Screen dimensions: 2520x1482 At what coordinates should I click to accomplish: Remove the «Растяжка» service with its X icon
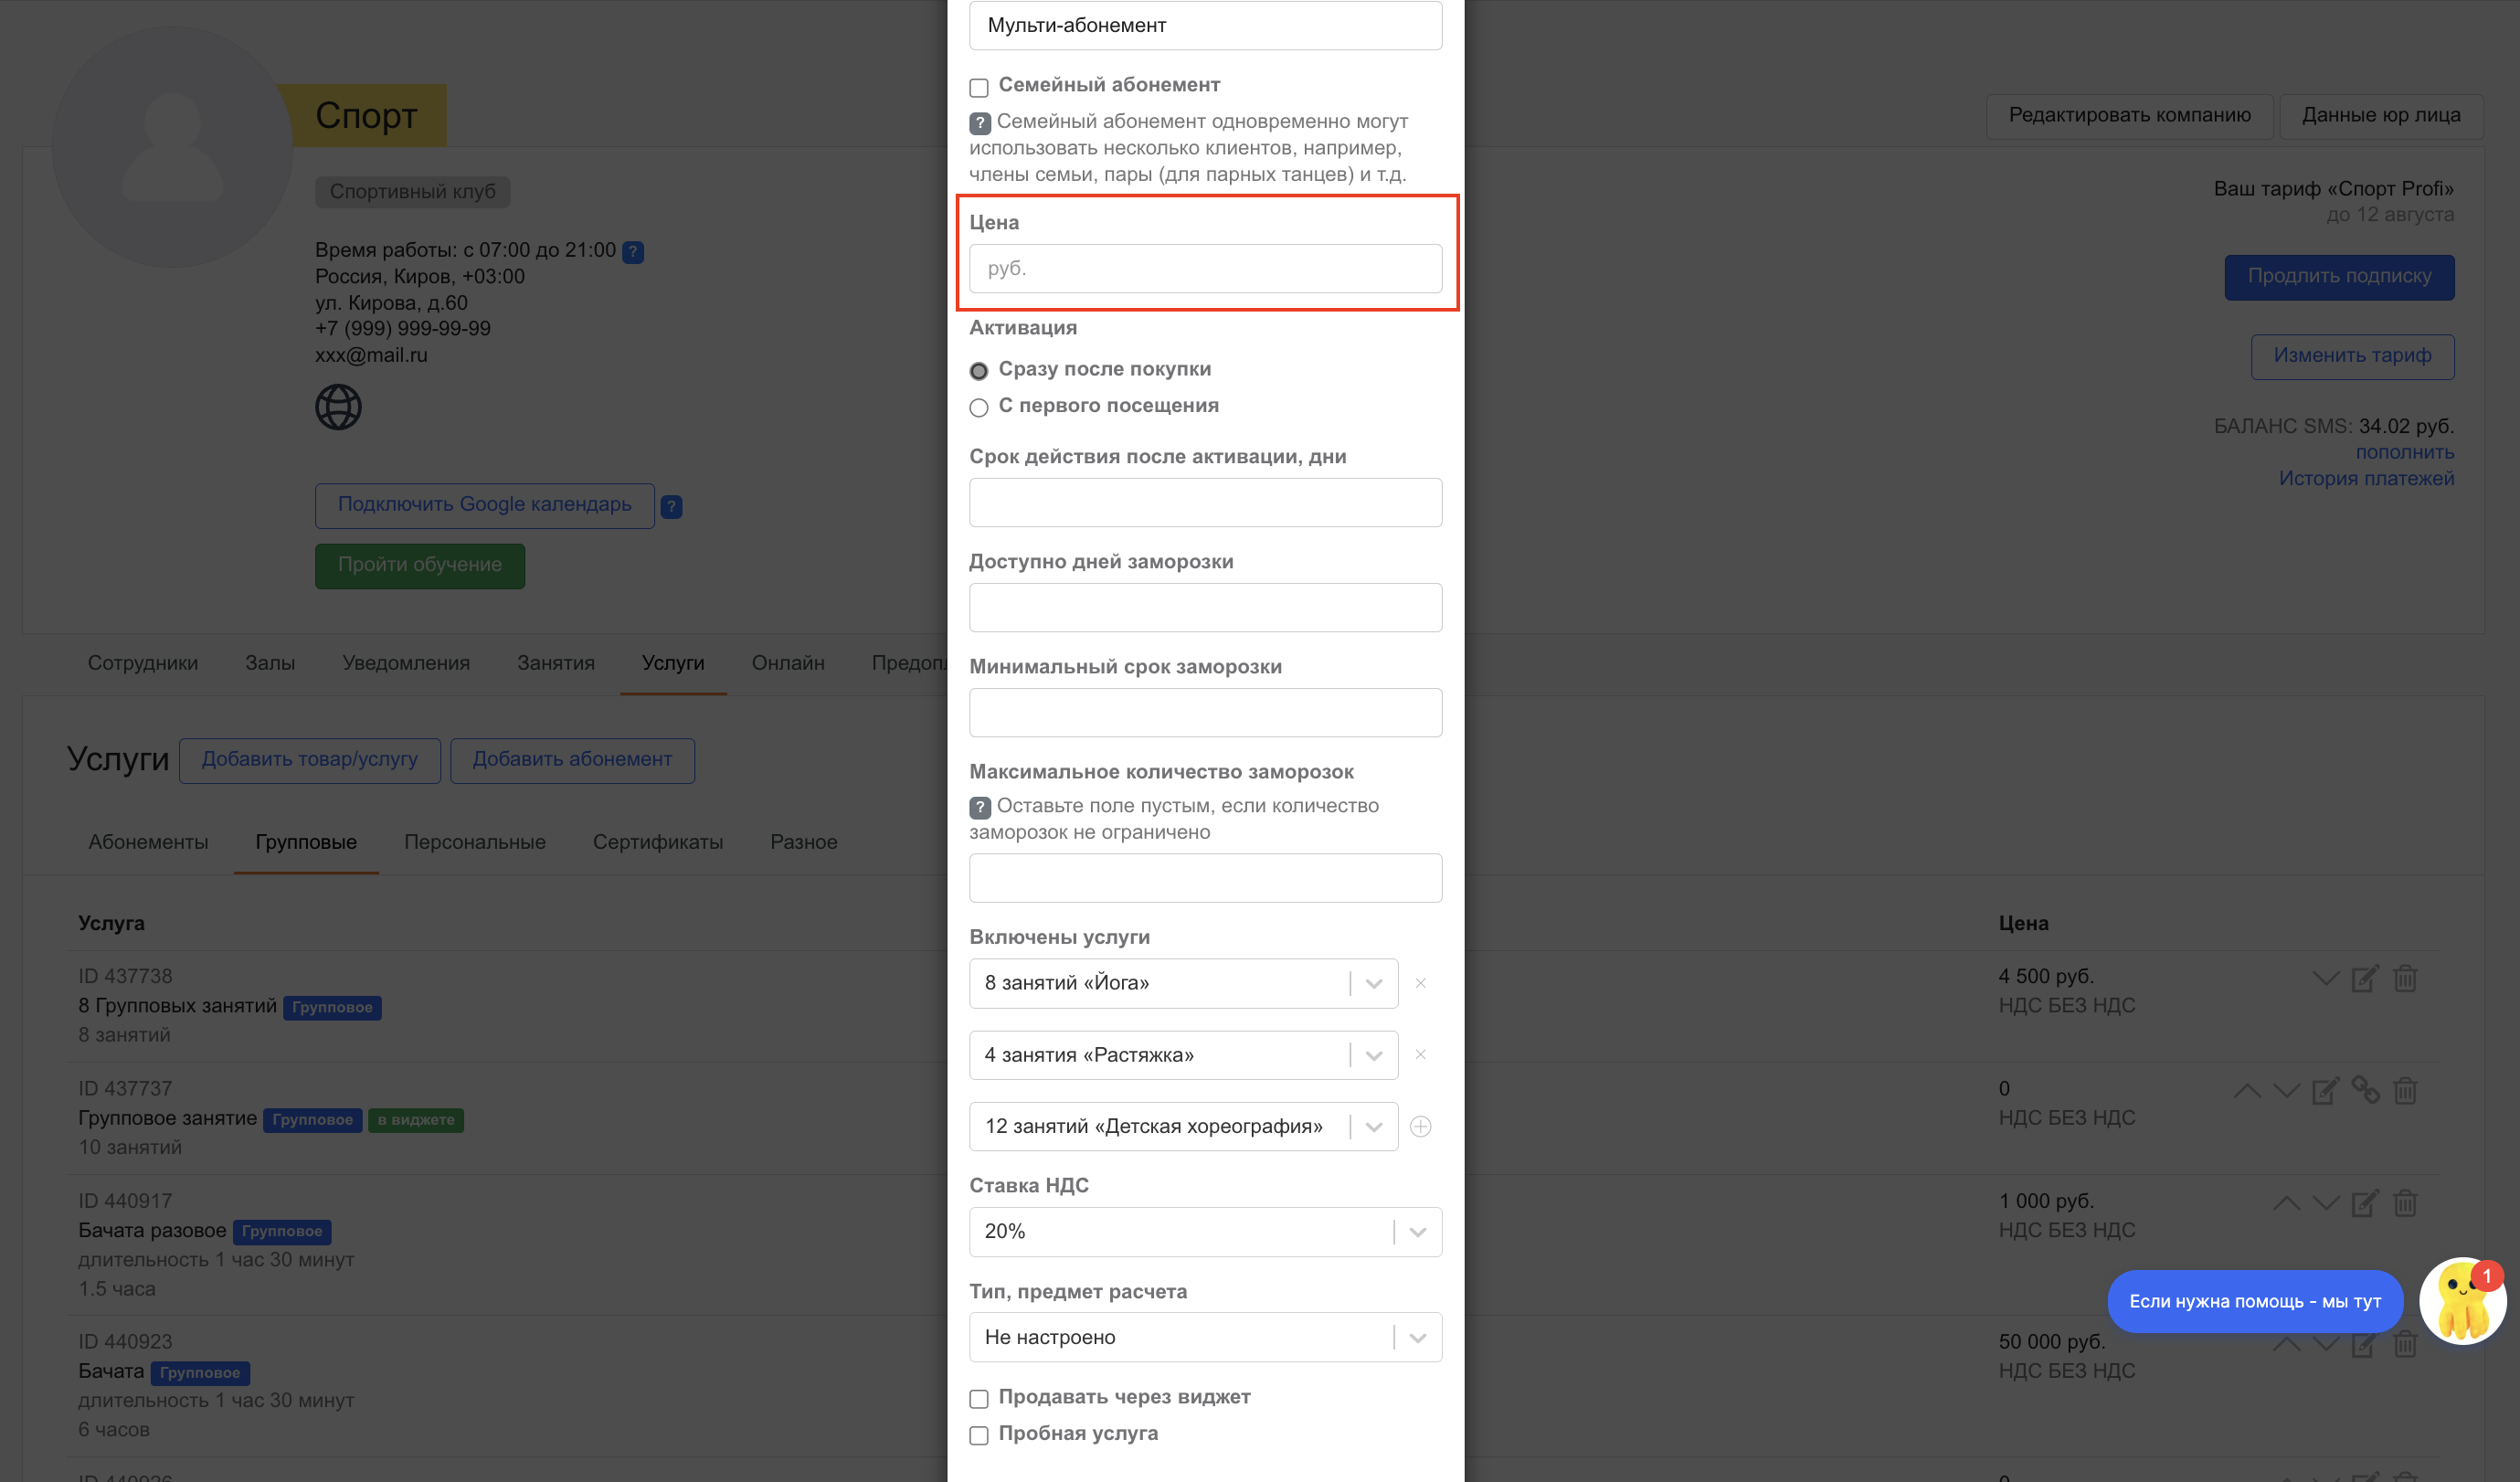(x=1420, y=1055)
